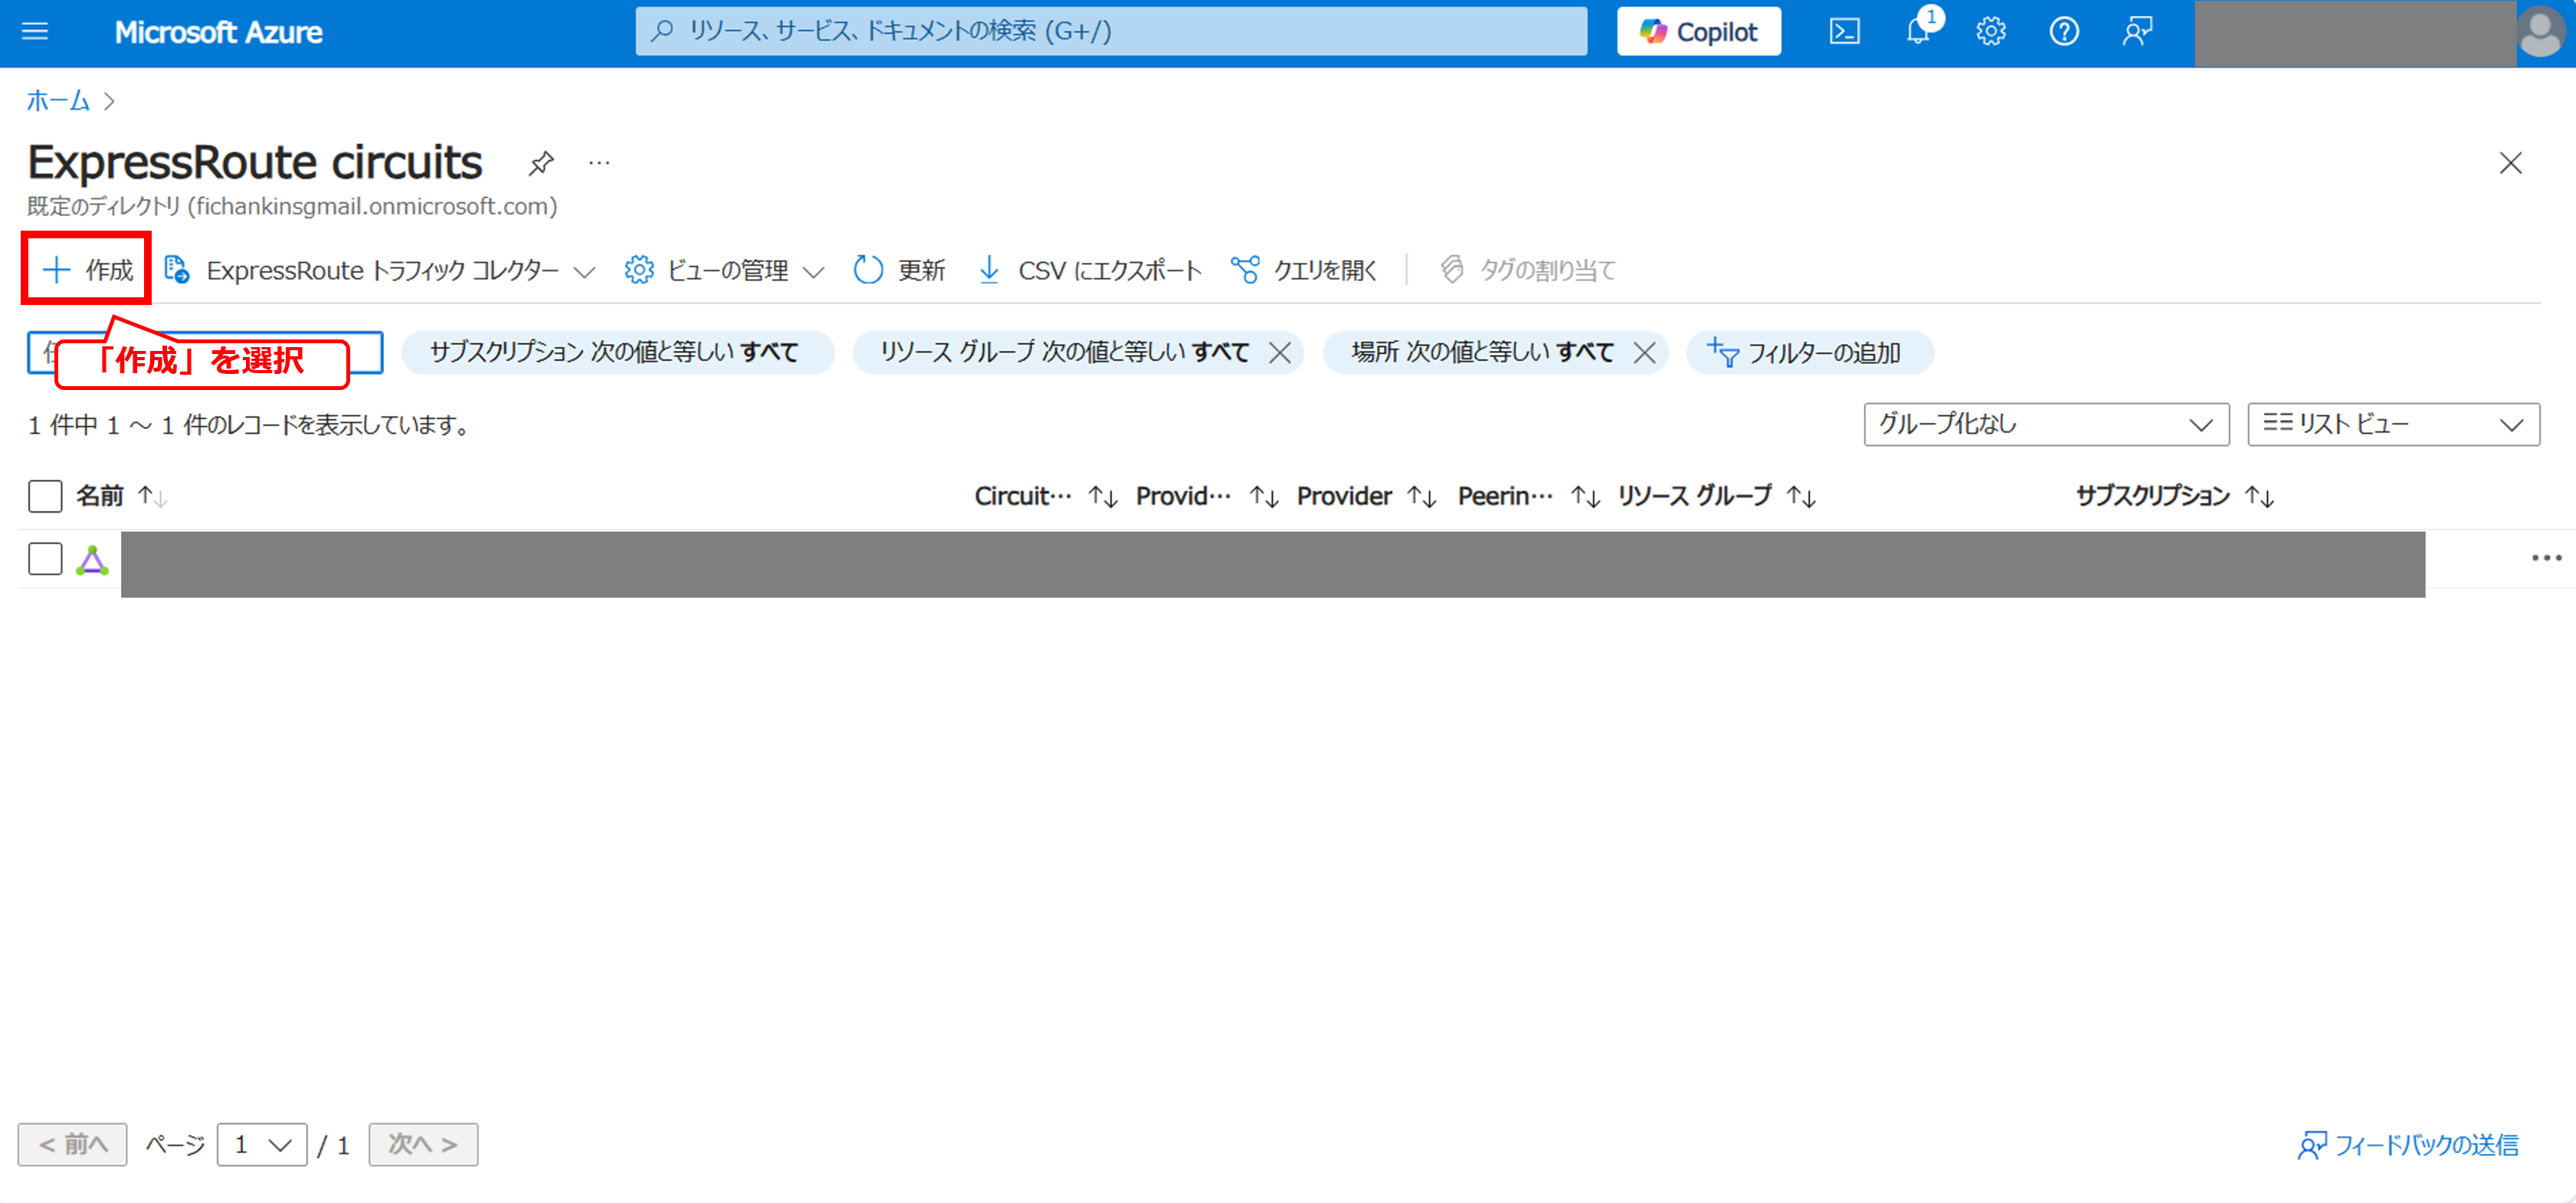2576x1203 pixels.
Task: Open the help question mark icon
Action: pyautogui.click(x=2063, y=32)
